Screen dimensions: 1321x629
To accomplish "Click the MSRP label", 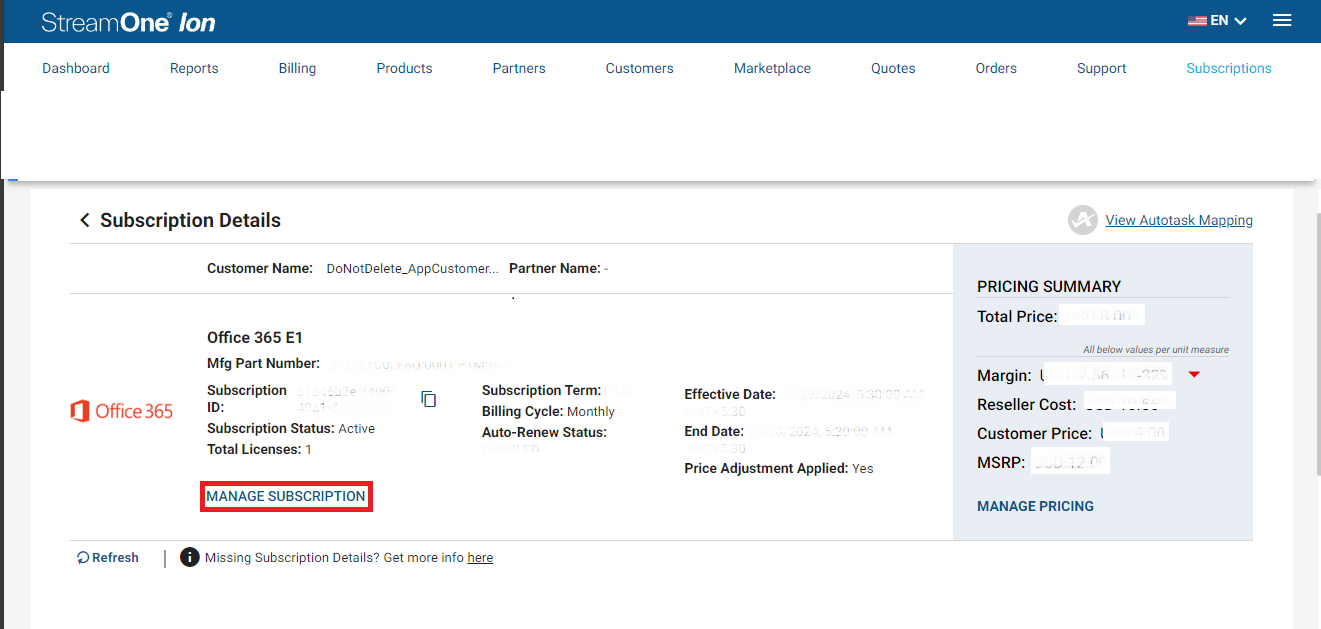I will tap(1001, 462).
